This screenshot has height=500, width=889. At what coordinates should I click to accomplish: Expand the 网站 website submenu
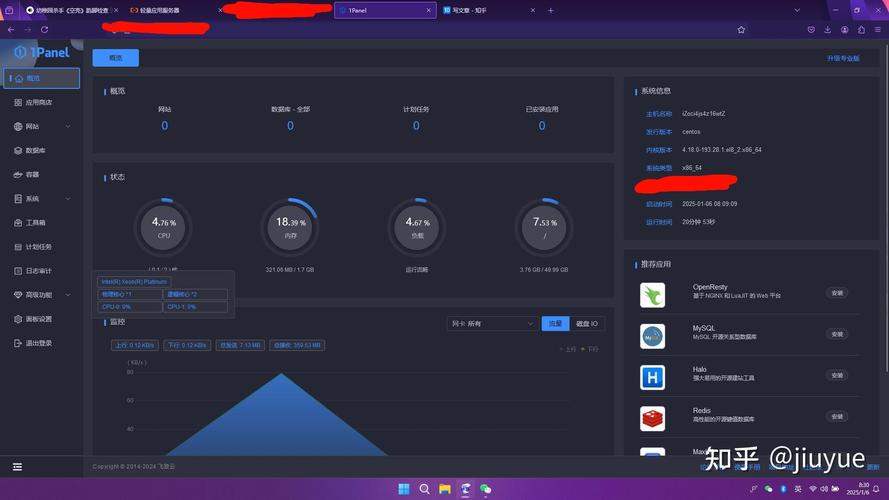[68, 126]
